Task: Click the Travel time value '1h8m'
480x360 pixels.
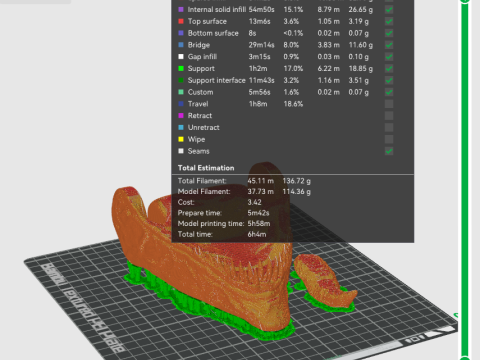Action: point(258,104)
